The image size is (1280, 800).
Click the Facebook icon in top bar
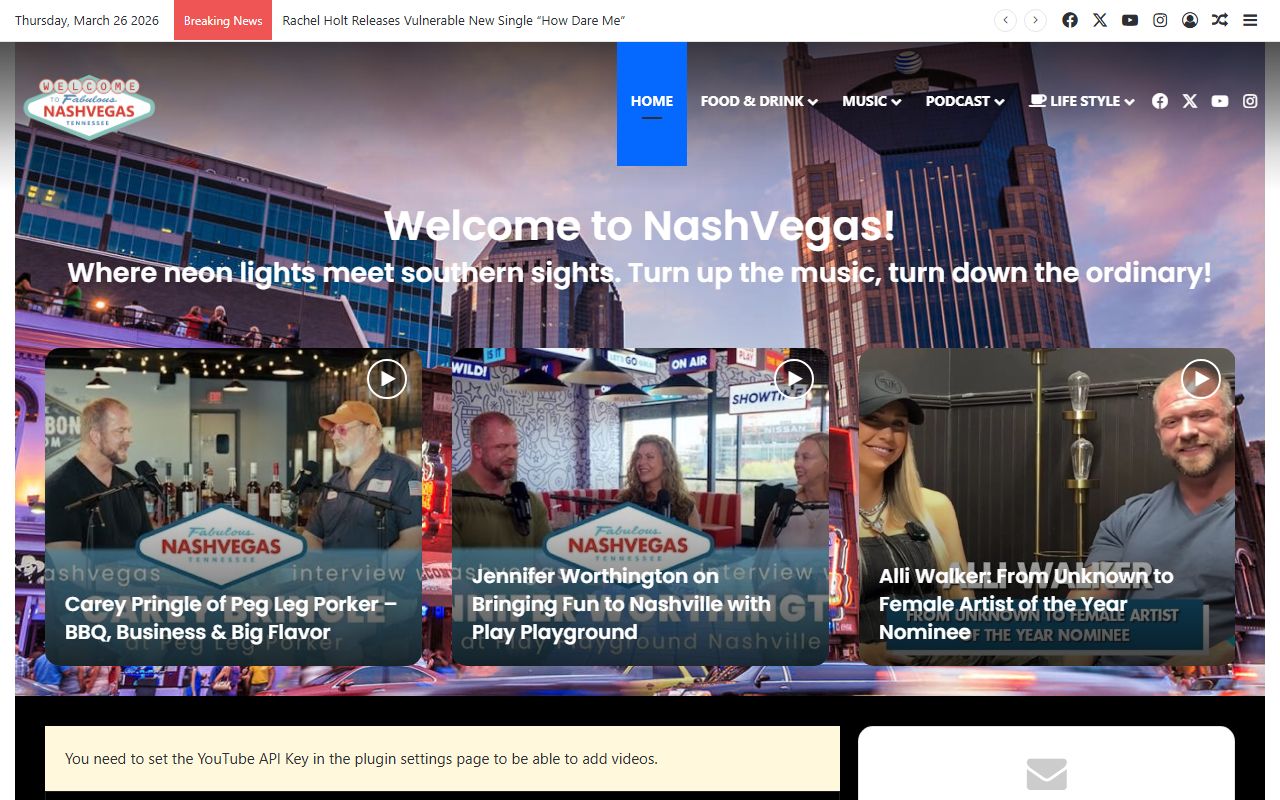pos(1070,20)
